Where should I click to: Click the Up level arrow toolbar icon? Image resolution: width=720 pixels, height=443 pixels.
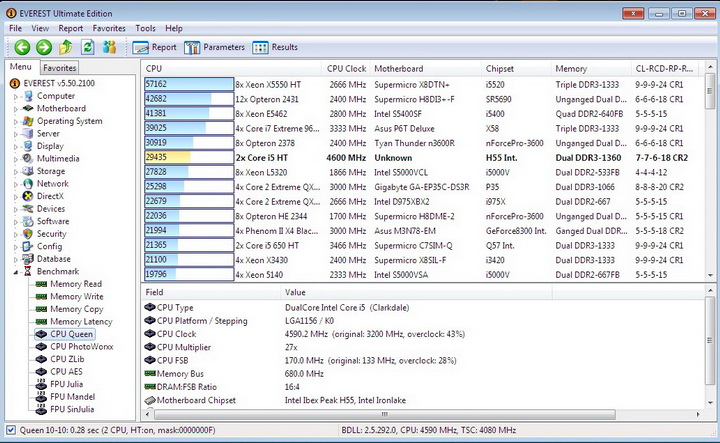(x=66, y=47)
